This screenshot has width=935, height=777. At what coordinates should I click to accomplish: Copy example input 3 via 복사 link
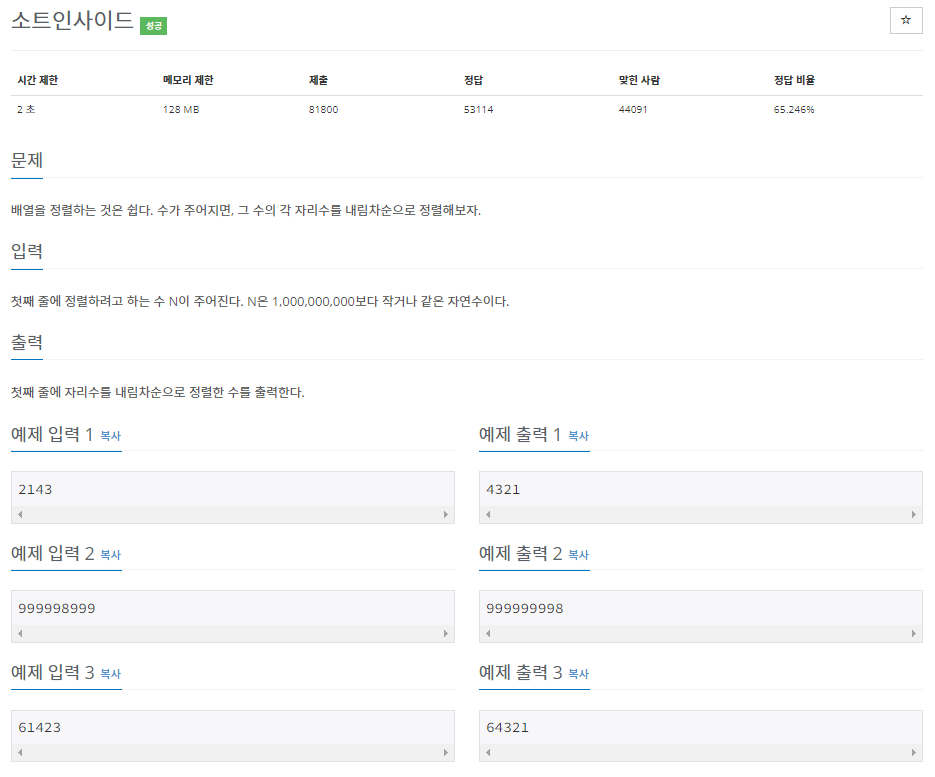pos(110,674)
